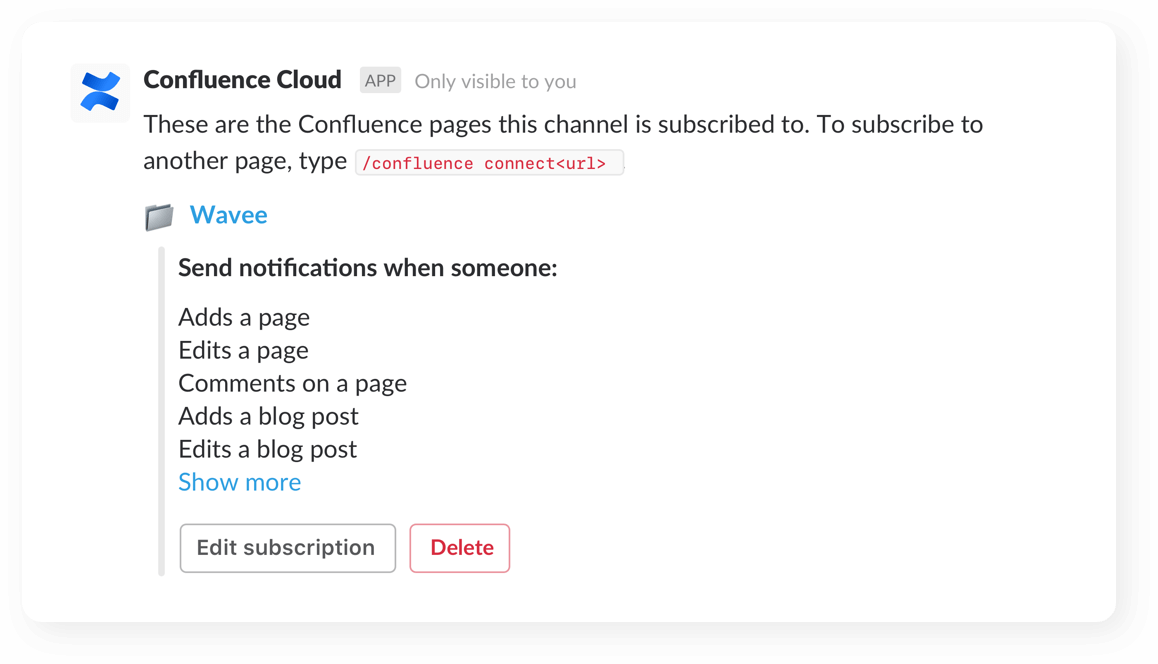Select the Edits a page notification item
This screenshot has width=1158, height=664.
243,350
